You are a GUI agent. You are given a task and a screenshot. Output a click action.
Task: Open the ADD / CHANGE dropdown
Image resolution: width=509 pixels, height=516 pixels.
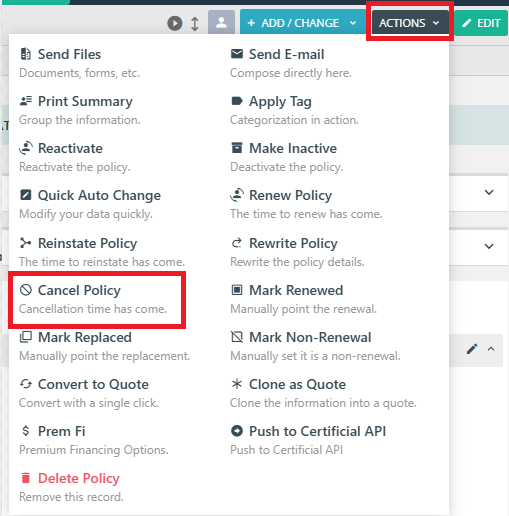[303, 23]
